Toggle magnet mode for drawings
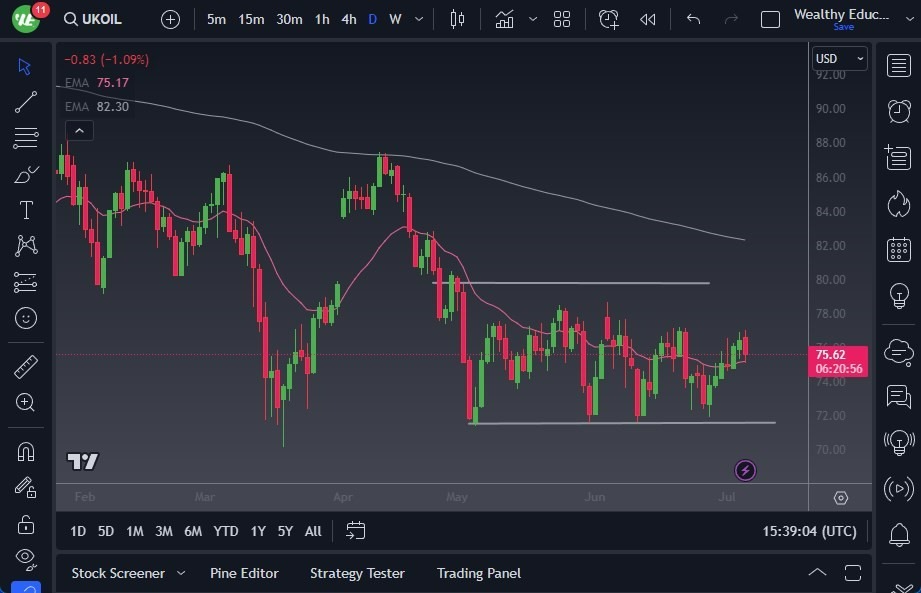The image size is (921, 593). click(26, 452)
